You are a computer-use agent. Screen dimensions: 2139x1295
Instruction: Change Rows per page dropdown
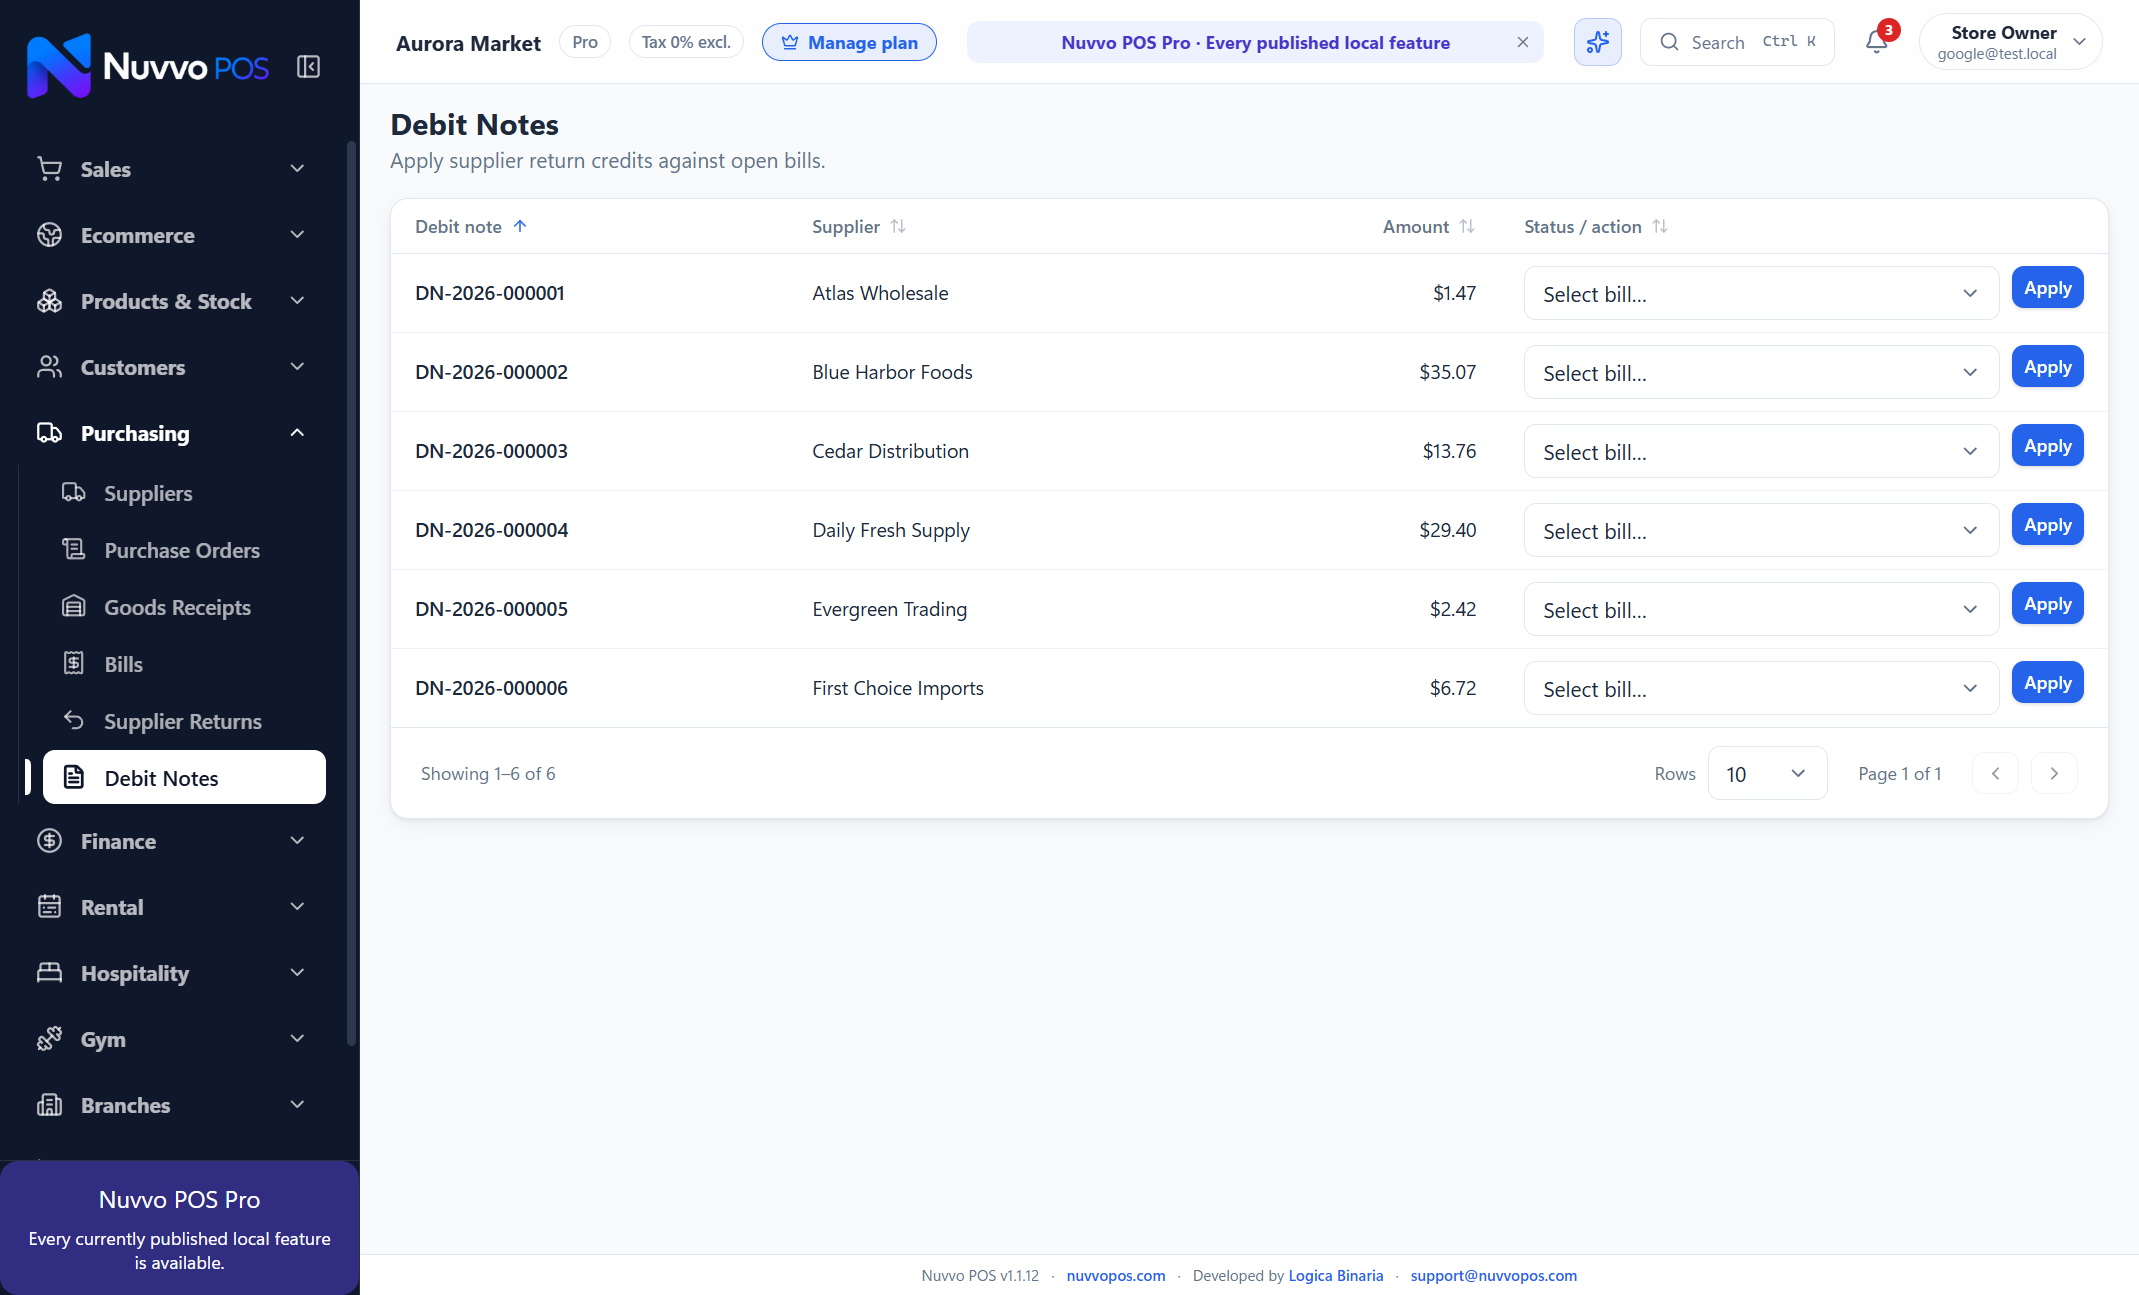click(1767, 773)
